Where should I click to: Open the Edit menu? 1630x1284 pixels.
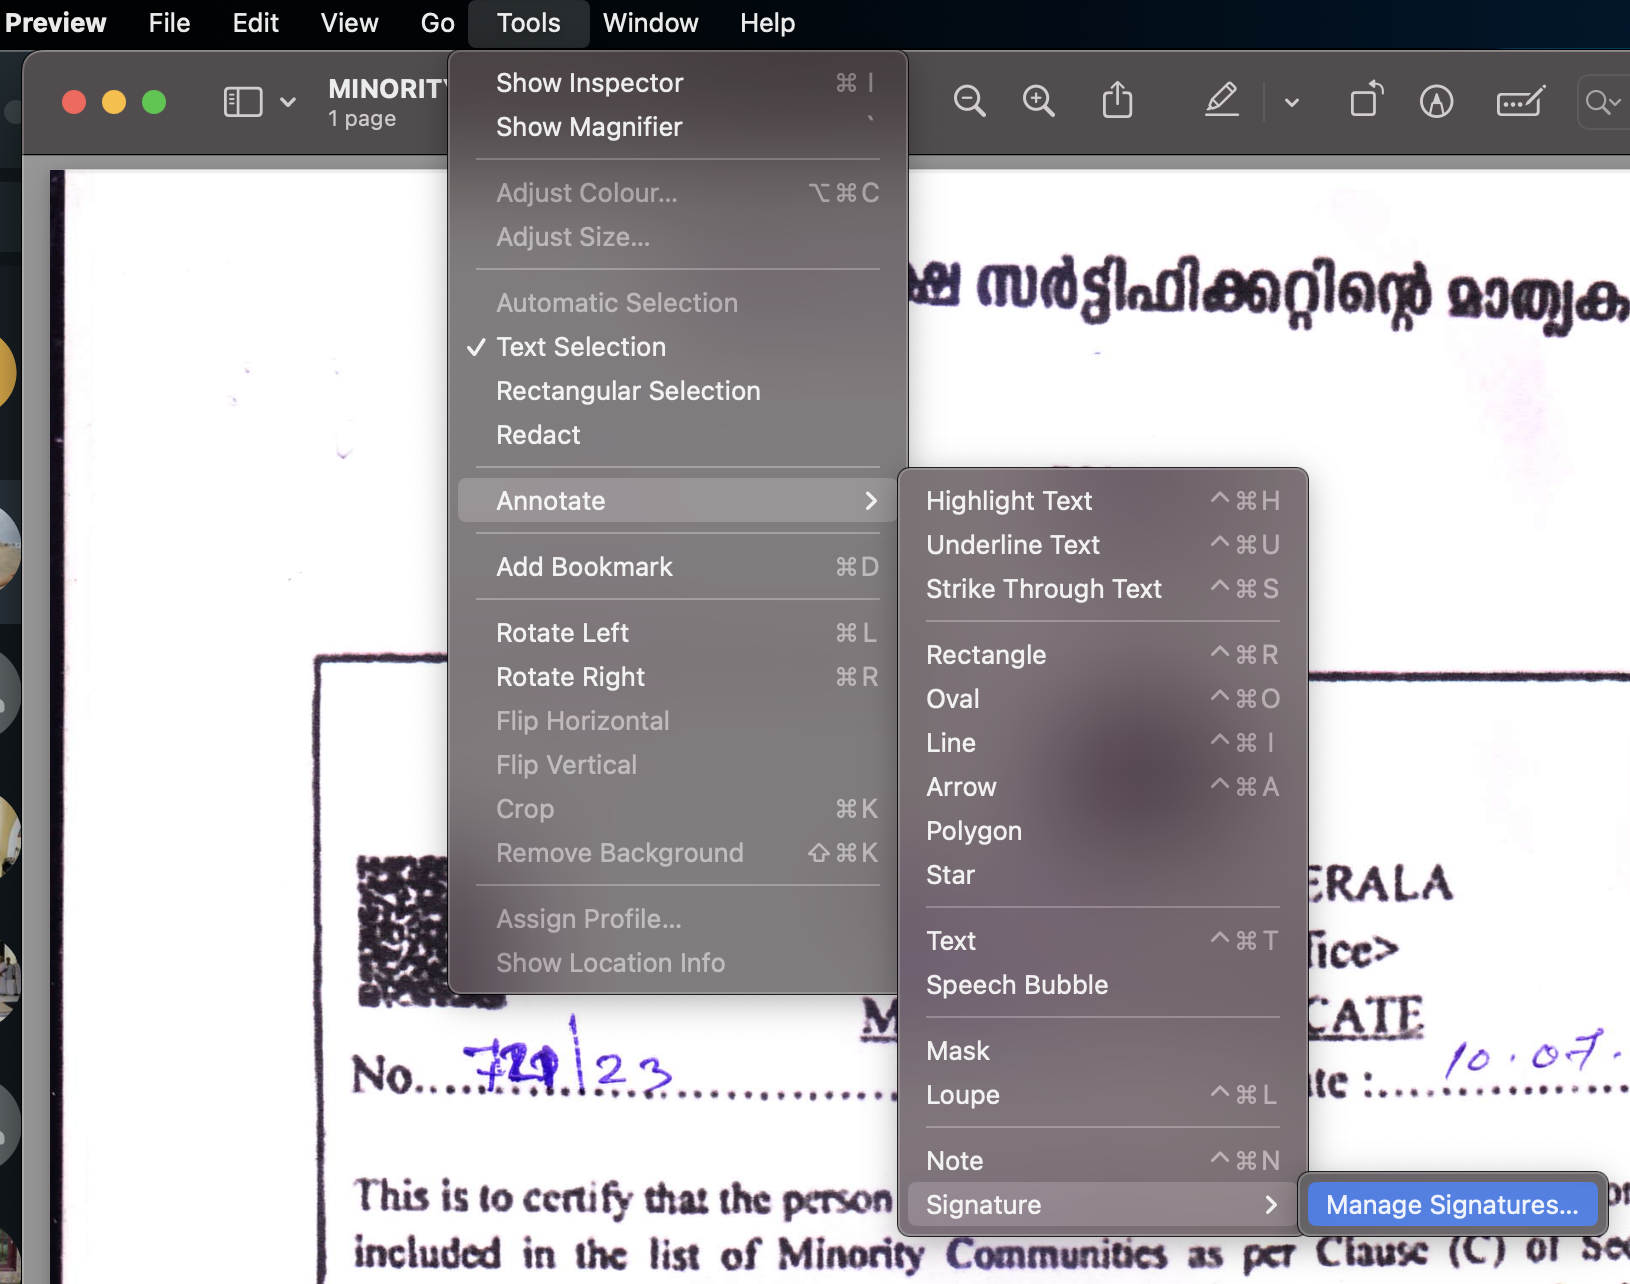255,23
